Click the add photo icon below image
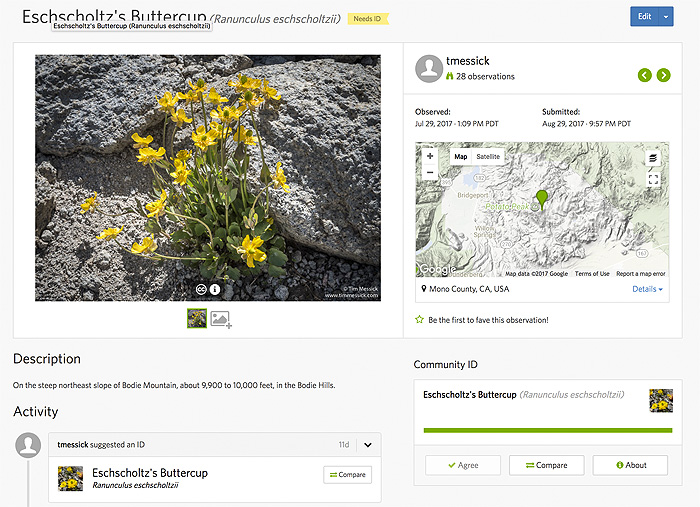This screenshot has width=700, height=507. (221, 320)
